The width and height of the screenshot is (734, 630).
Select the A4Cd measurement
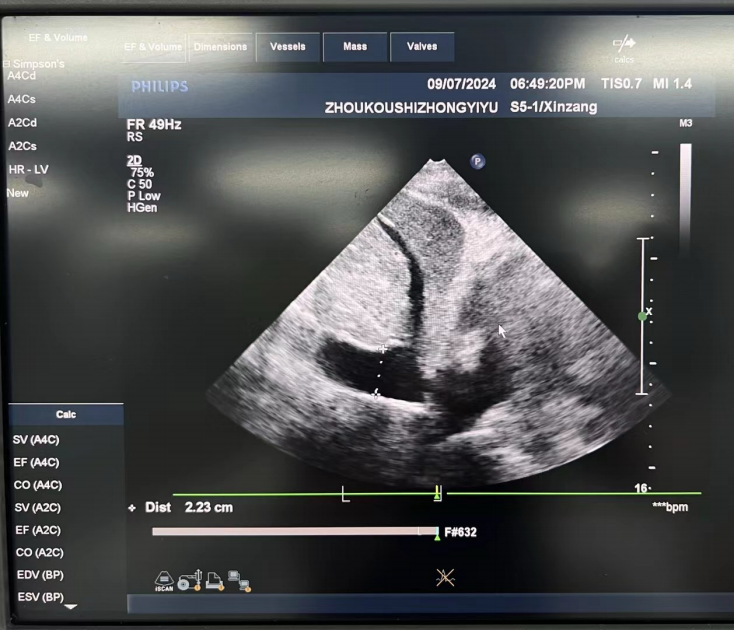point(22,75)
